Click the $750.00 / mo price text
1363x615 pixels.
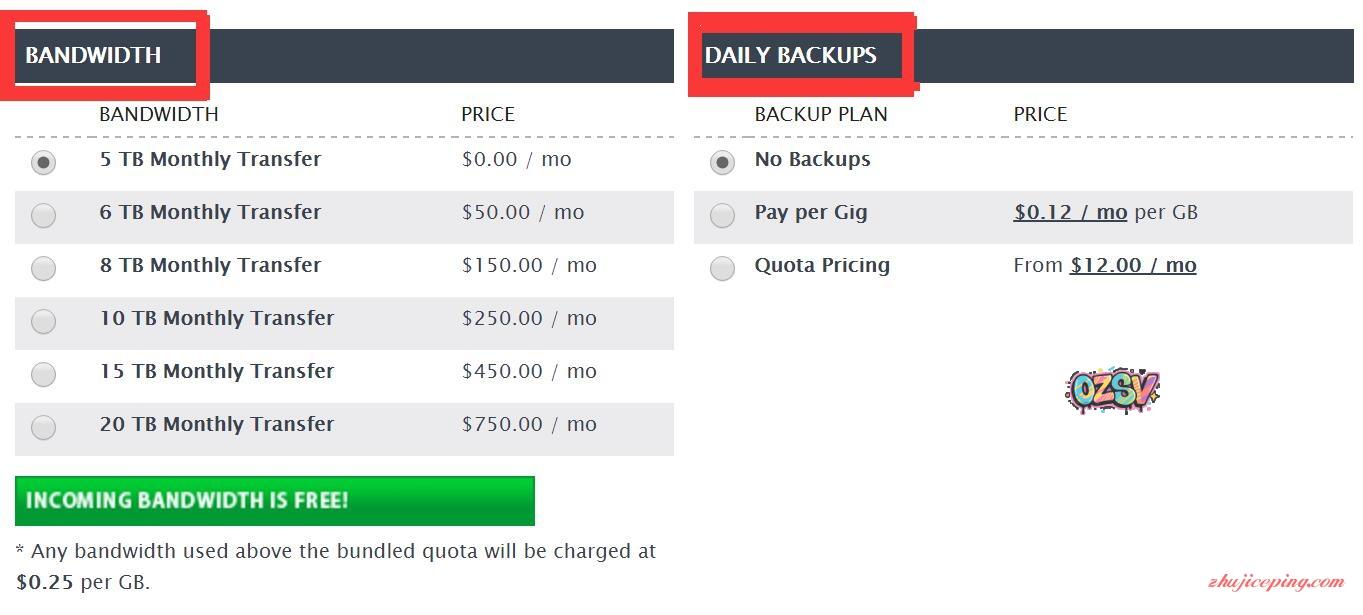[x=529, y=424]
